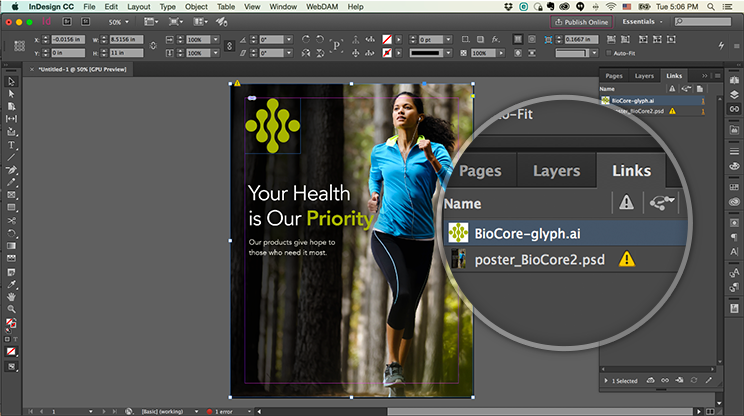Open the Object menu
Screen dimensions: 744x416
click(196, 7)
